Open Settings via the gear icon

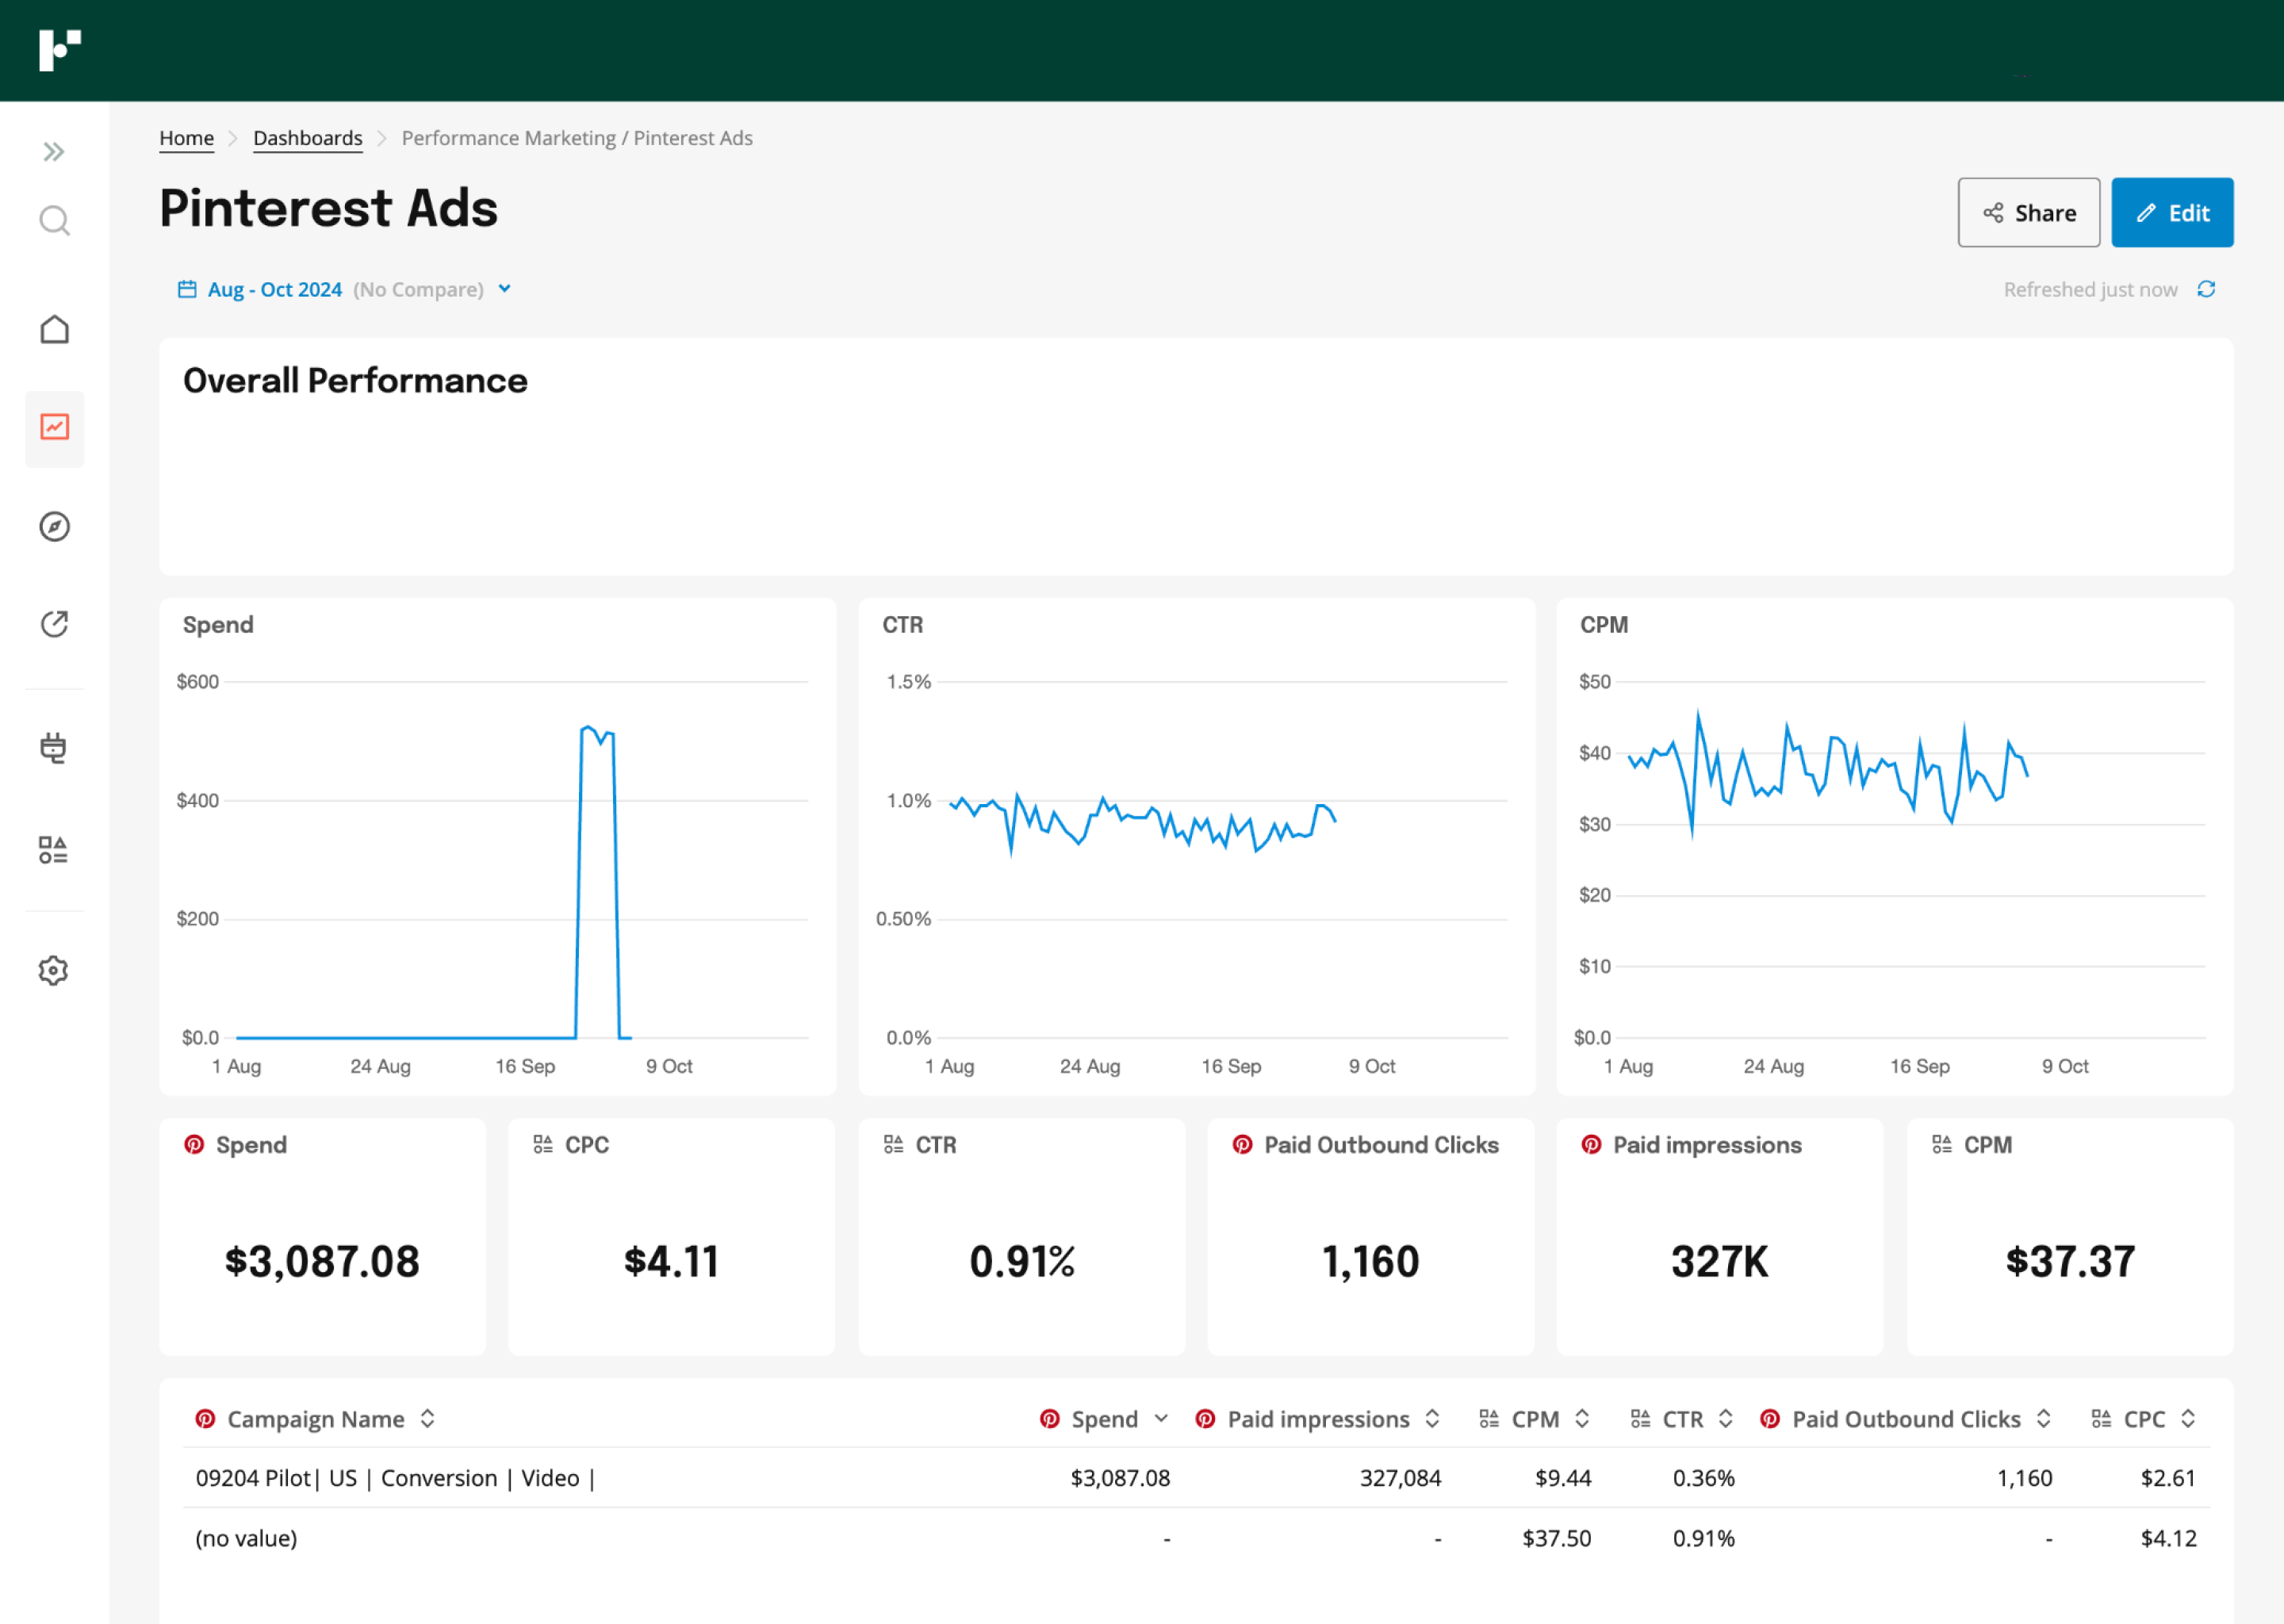coord(54,969)
